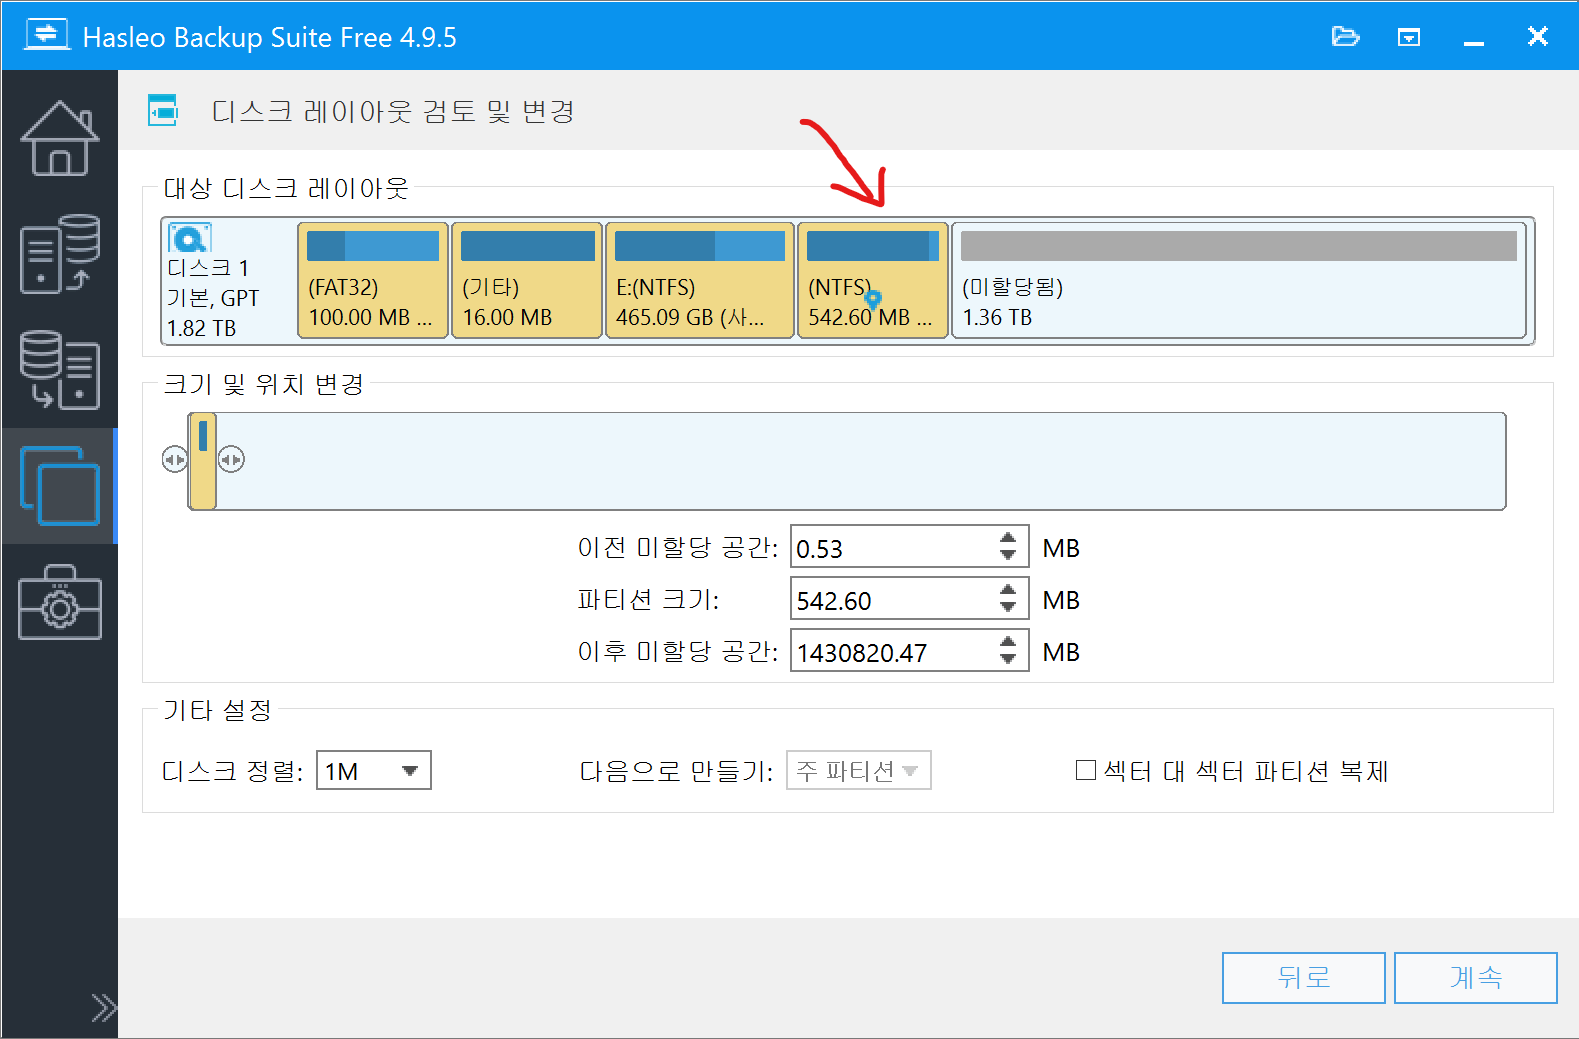The width and height of the screenshot is (1579, 1039).
Task: Click the 뒤로 back button
Action: pos(1304,977)
